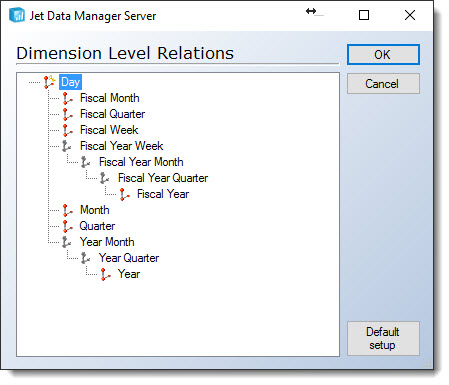The height and width of the screenshot is (385, 449).
Task: Select the Year tree item
Action: [129, 274]
